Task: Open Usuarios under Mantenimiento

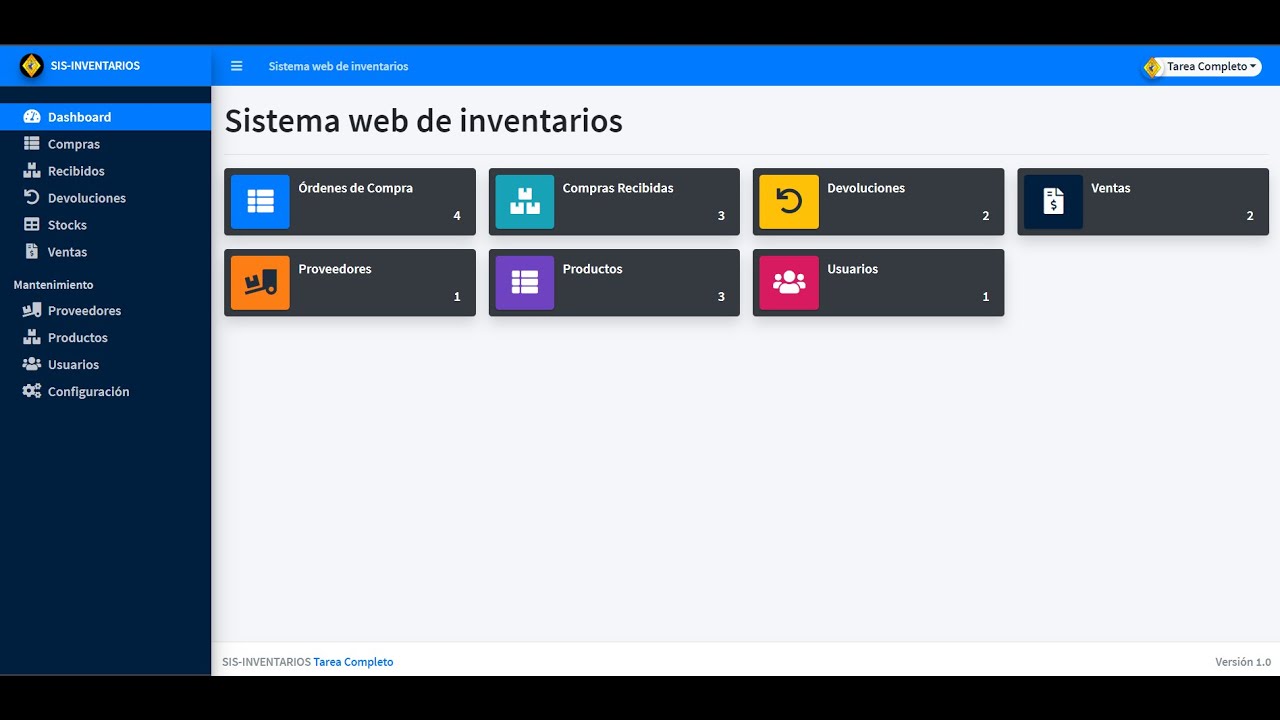Action: point(105,365)
